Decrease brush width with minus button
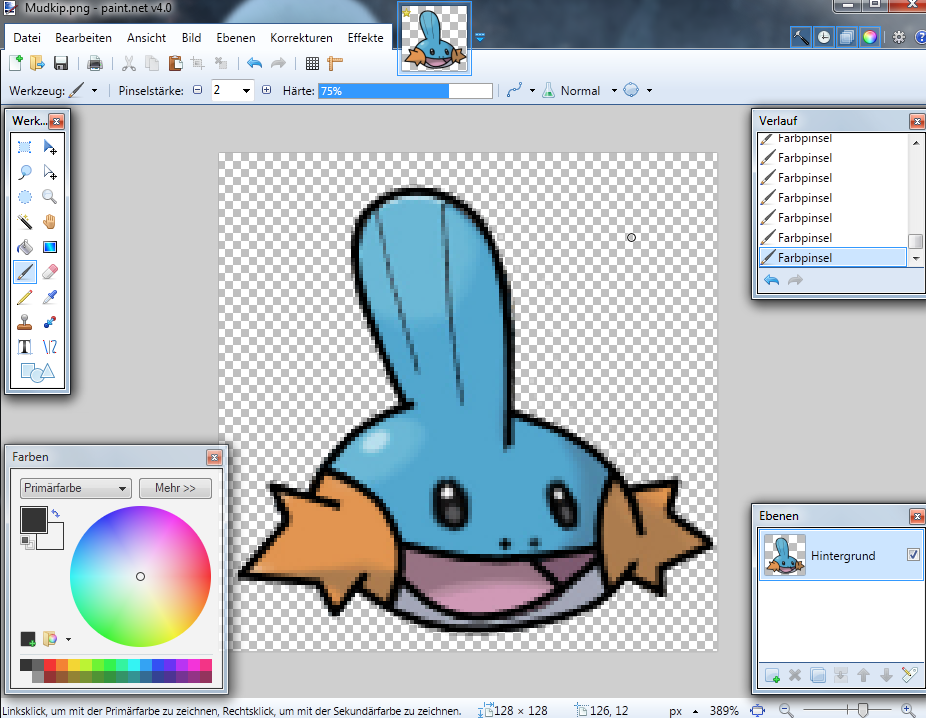 [198, 90]
